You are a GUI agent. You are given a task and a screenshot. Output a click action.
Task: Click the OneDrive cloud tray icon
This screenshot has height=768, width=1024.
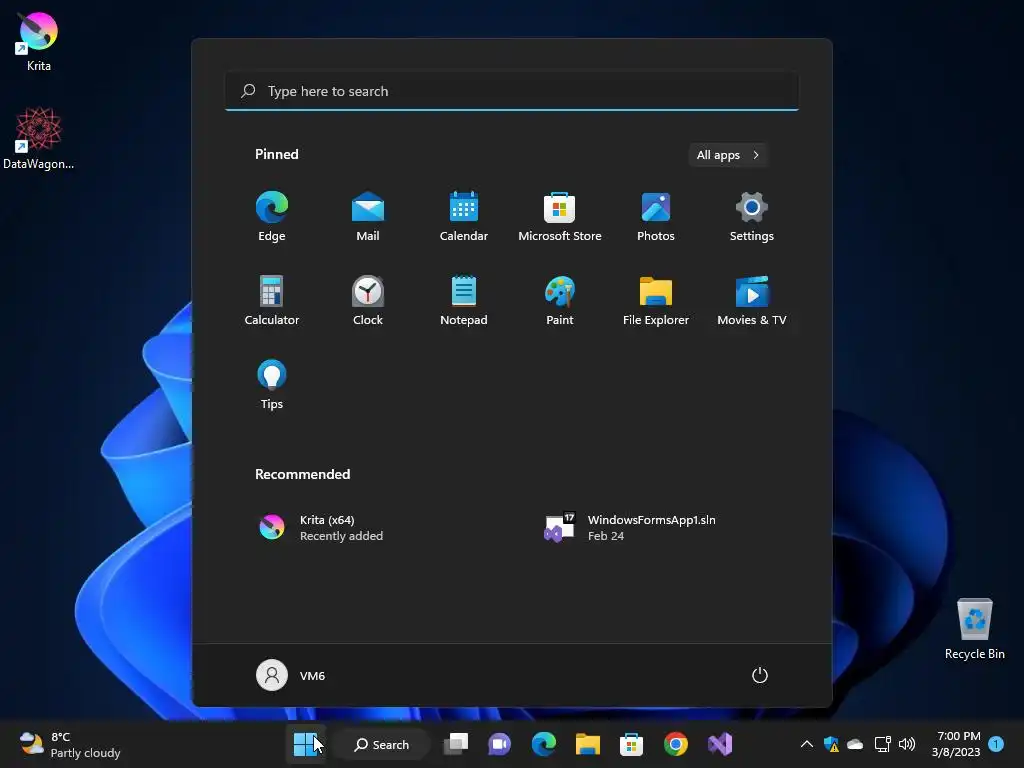(x=855, y=744)
